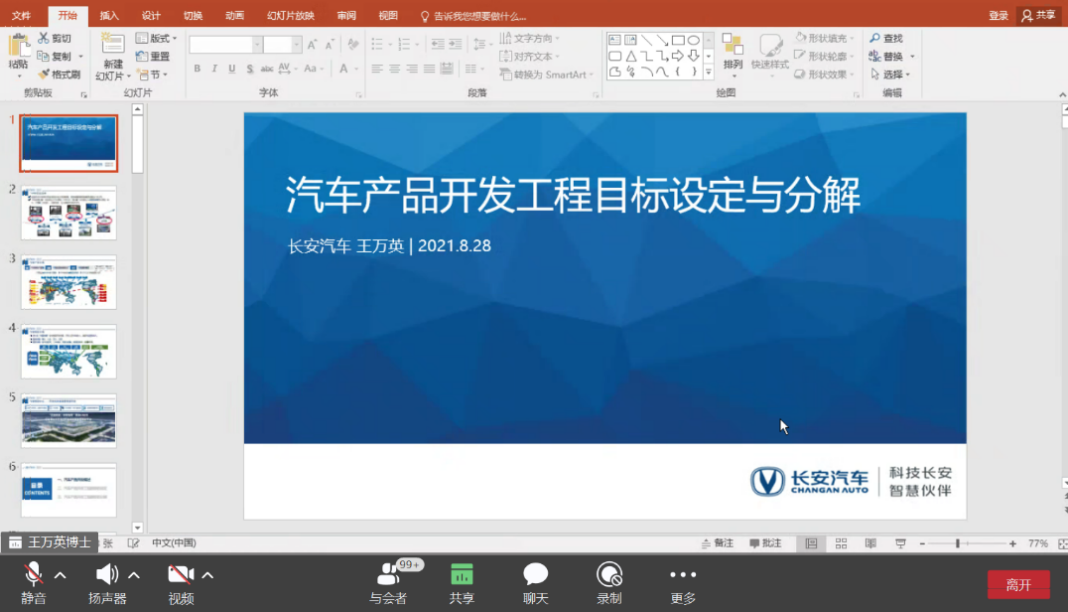Viewport: 1068px width, 612px height.
Task: Click the green share screen (共享) icon
Action: pyautogui.click(x=461, y=575)
